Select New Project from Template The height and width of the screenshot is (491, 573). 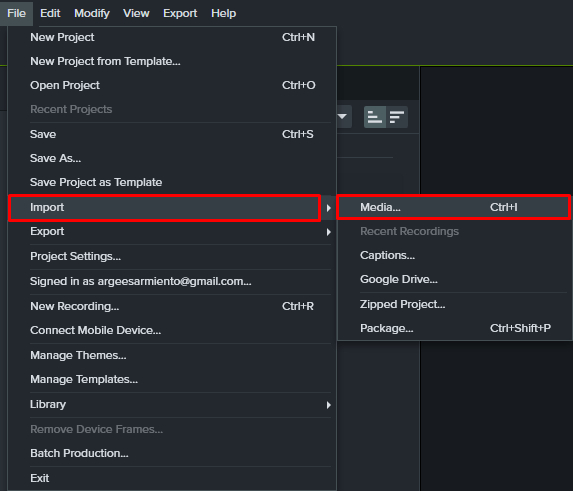click(x=172, y=61)
